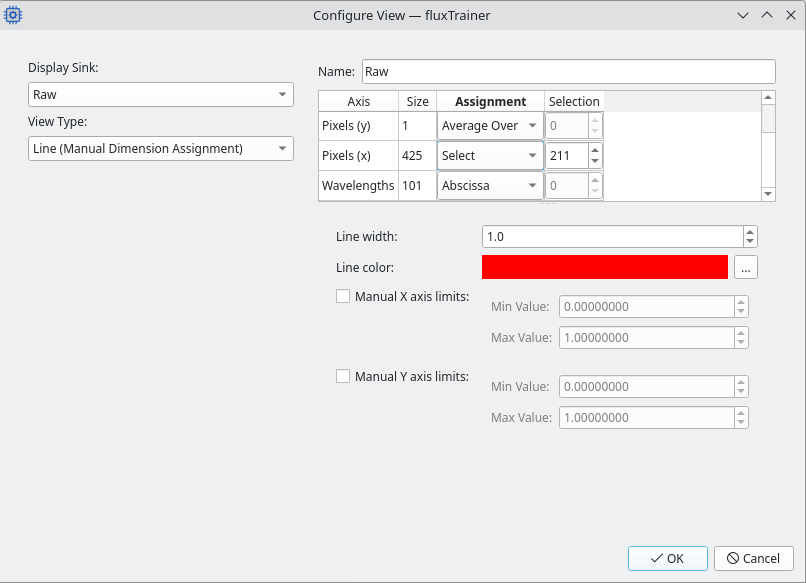
Task: Enable Manual X axis limits checkbox
Action: [343, 296]
